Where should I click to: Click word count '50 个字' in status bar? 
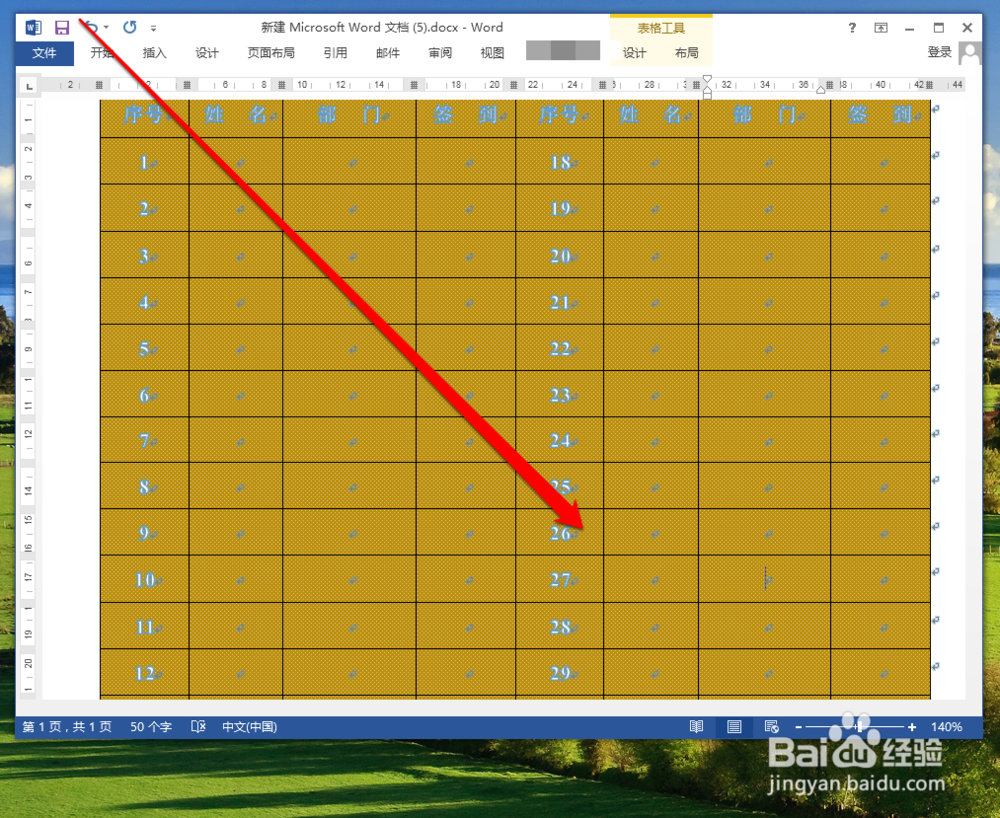tap(151, 727)
